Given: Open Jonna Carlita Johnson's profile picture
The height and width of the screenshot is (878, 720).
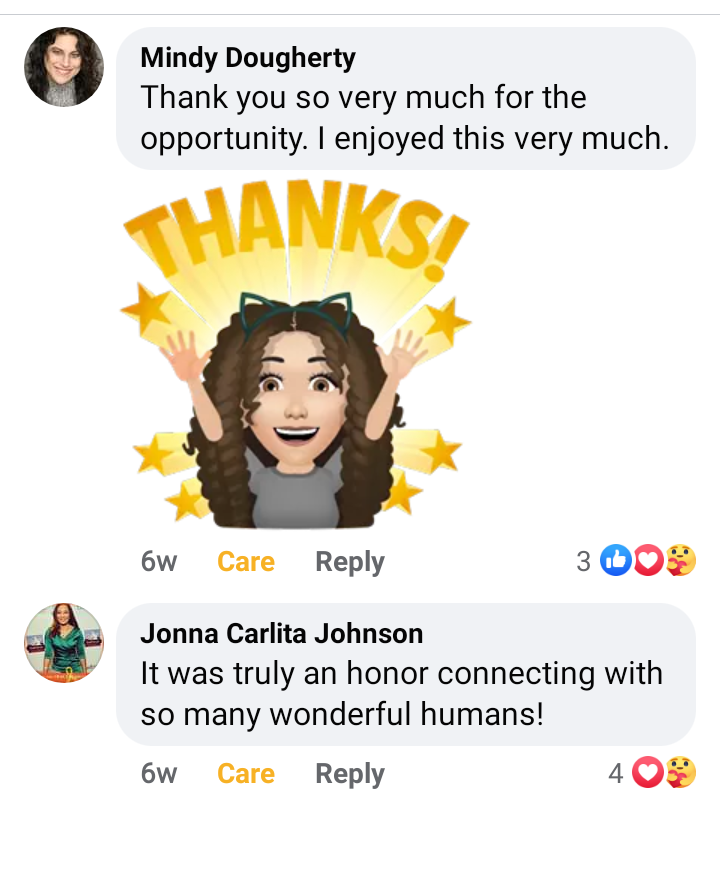Looking at the screenshot, I should (64, 643).
